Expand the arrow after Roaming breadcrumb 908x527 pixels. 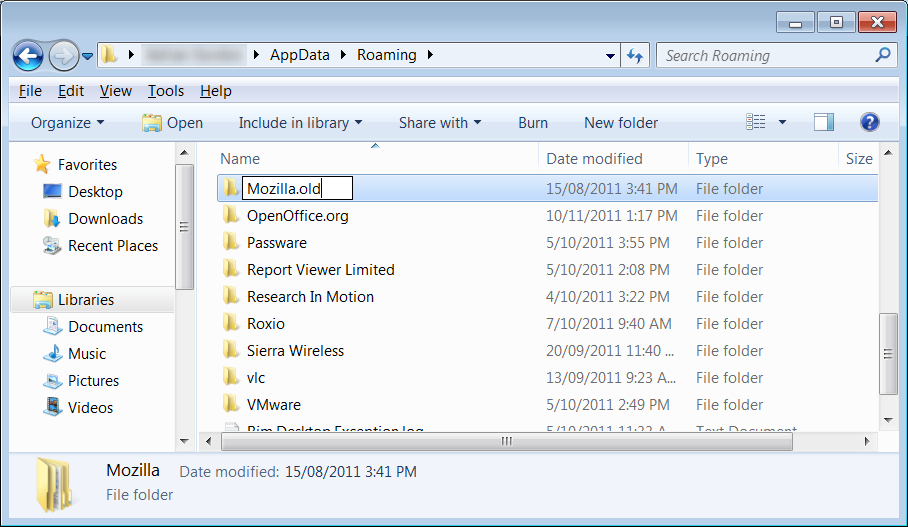430,55
